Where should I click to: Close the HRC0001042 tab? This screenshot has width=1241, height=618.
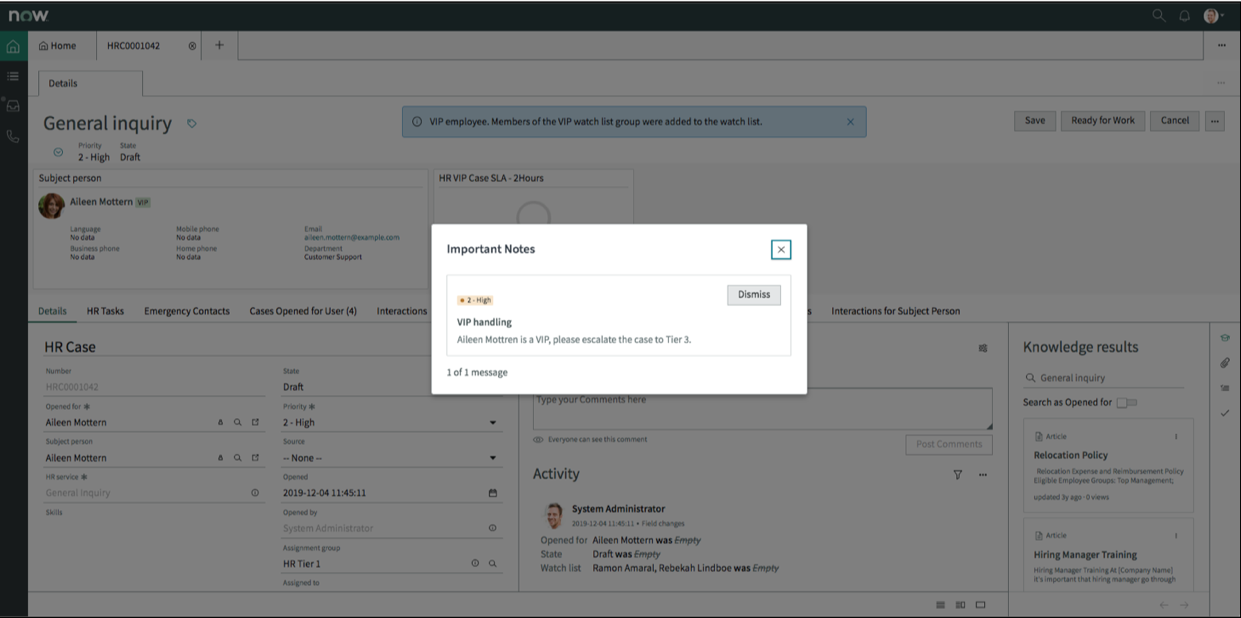click(x=193, y=46)
